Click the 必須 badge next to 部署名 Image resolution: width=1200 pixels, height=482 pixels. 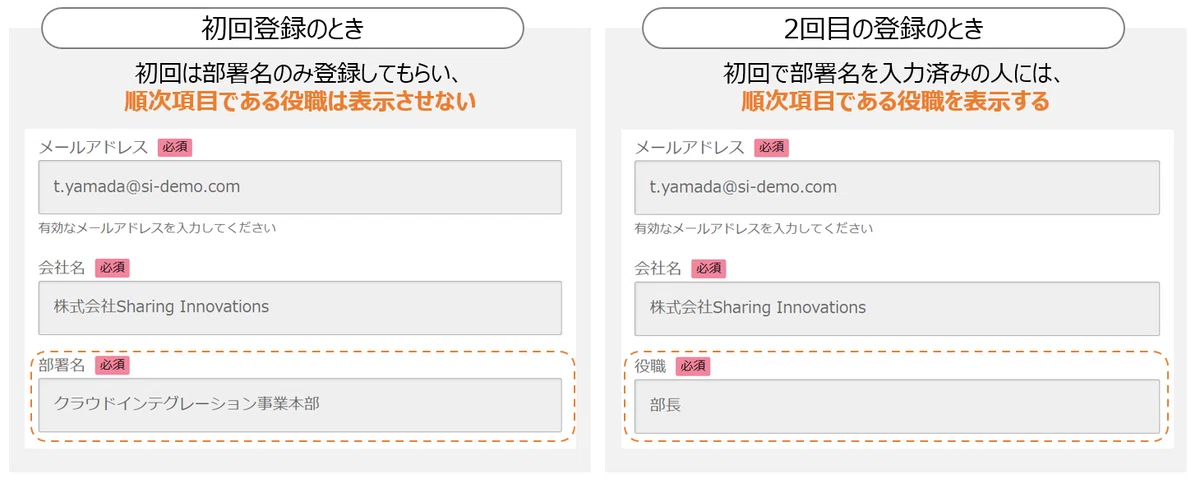pyautogui.click(x=112, y=365)
